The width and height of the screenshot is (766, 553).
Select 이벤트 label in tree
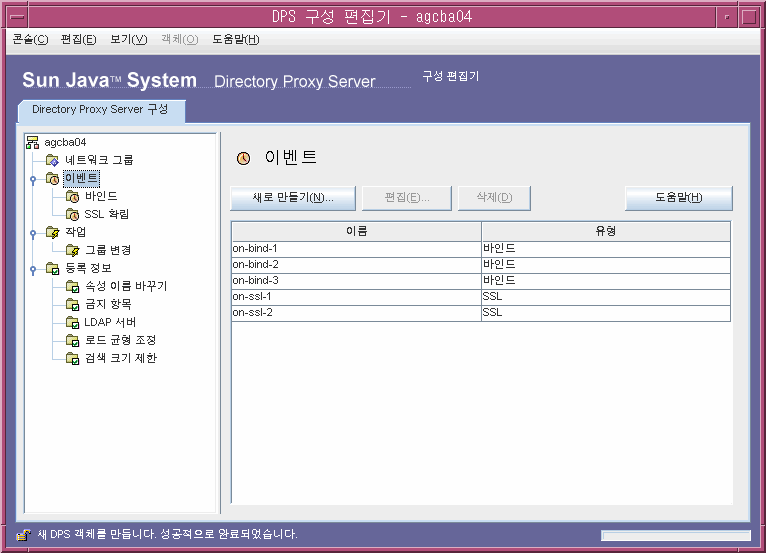pyautogui.click(x=81, y=178)
